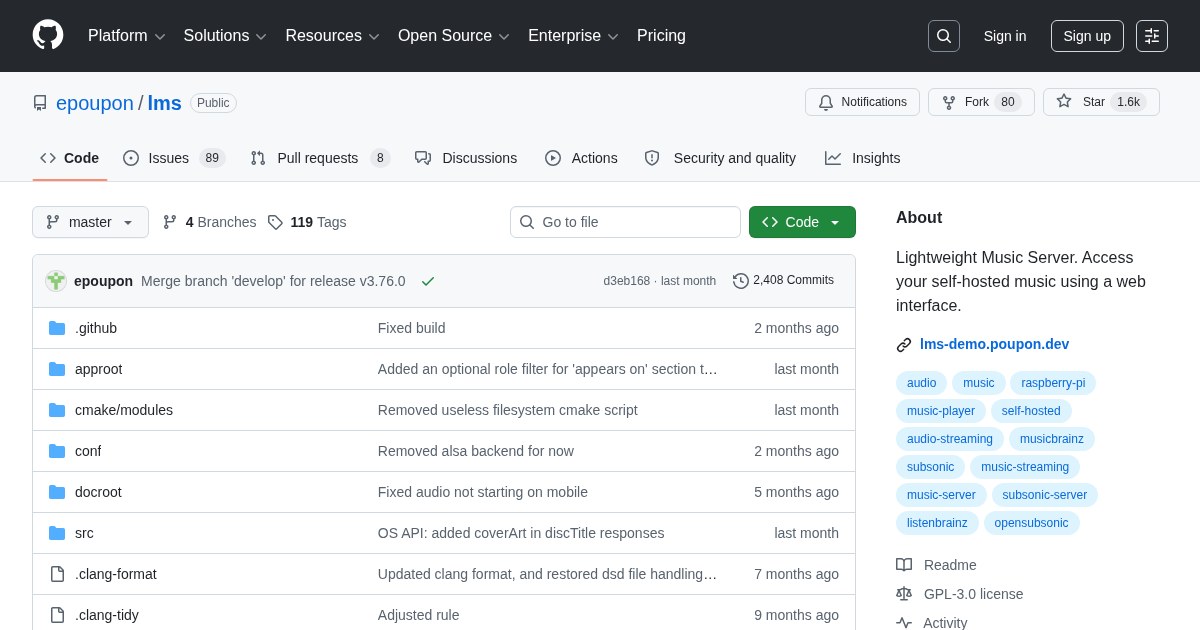This screenshot has height=630, width=1200.
Task: Open the commit history clock icon
Action: click(741, 281)
